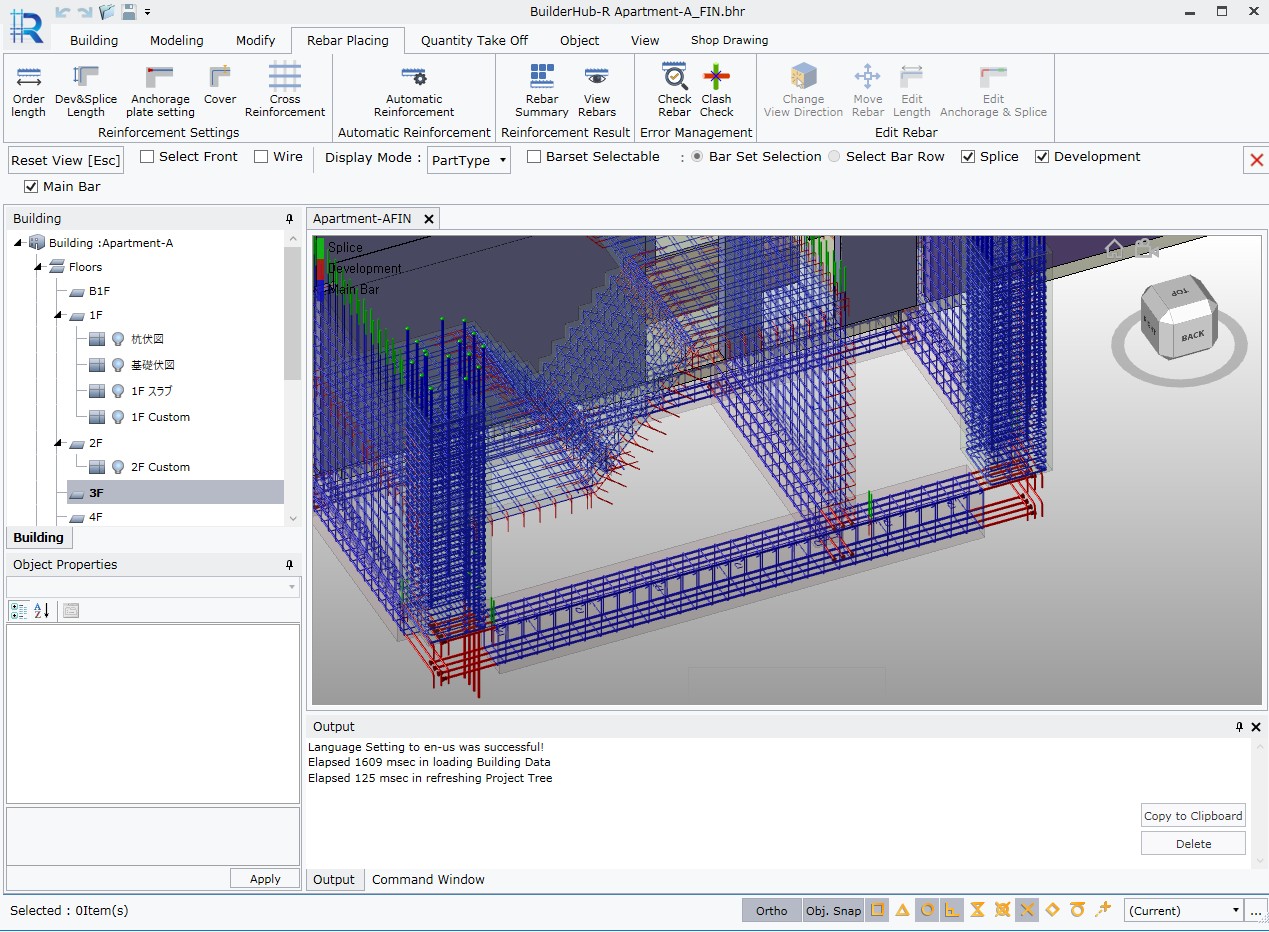Open the Quantity Take Off tab
Viewport: 1269px width, 932px height.
(474, 40)
